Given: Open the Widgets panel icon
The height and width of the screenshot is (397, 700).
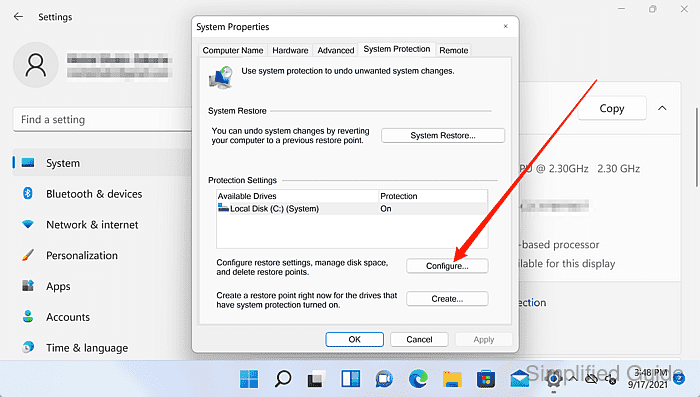Looking at the screenshot, I should (351, 379).
